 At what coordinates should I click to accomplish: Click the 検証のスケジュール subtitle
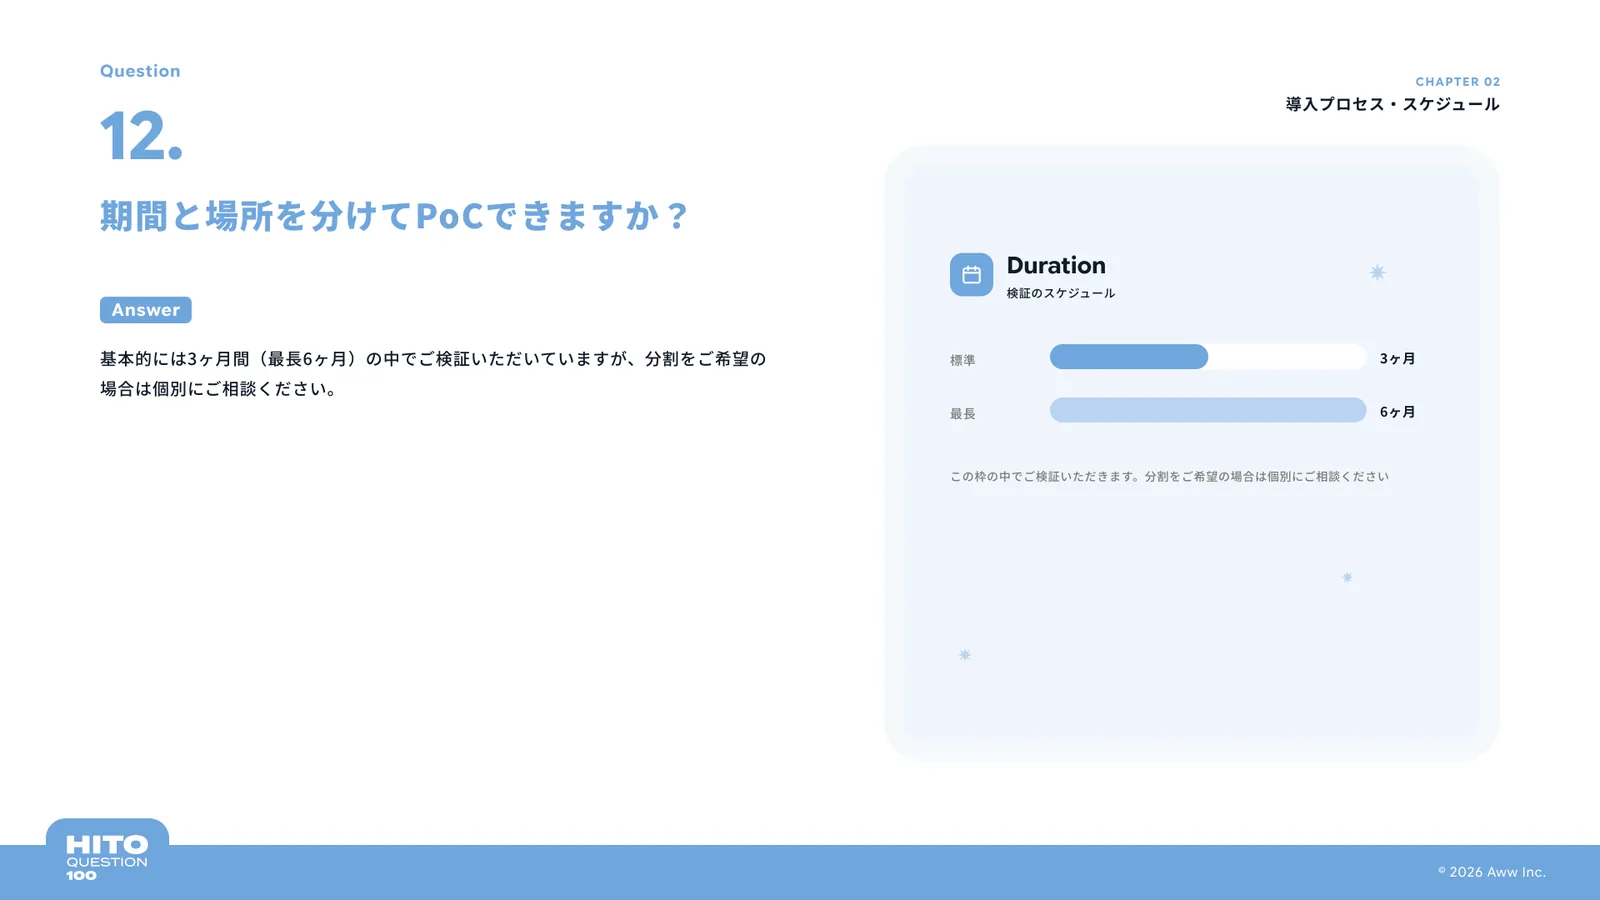(x=1061, y=293)
